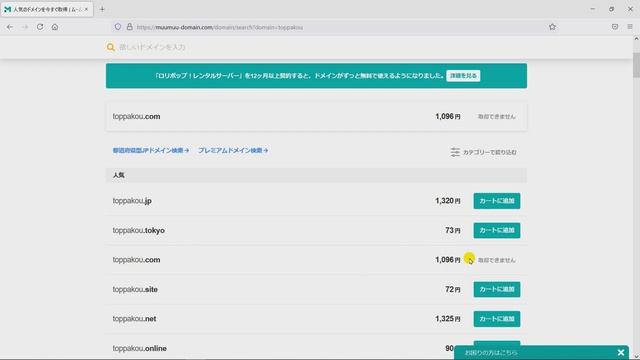Click the toppakou.online domain name
Image resolution: width=640 pixels, height=360 pixels.
click(x=140, y=348)
